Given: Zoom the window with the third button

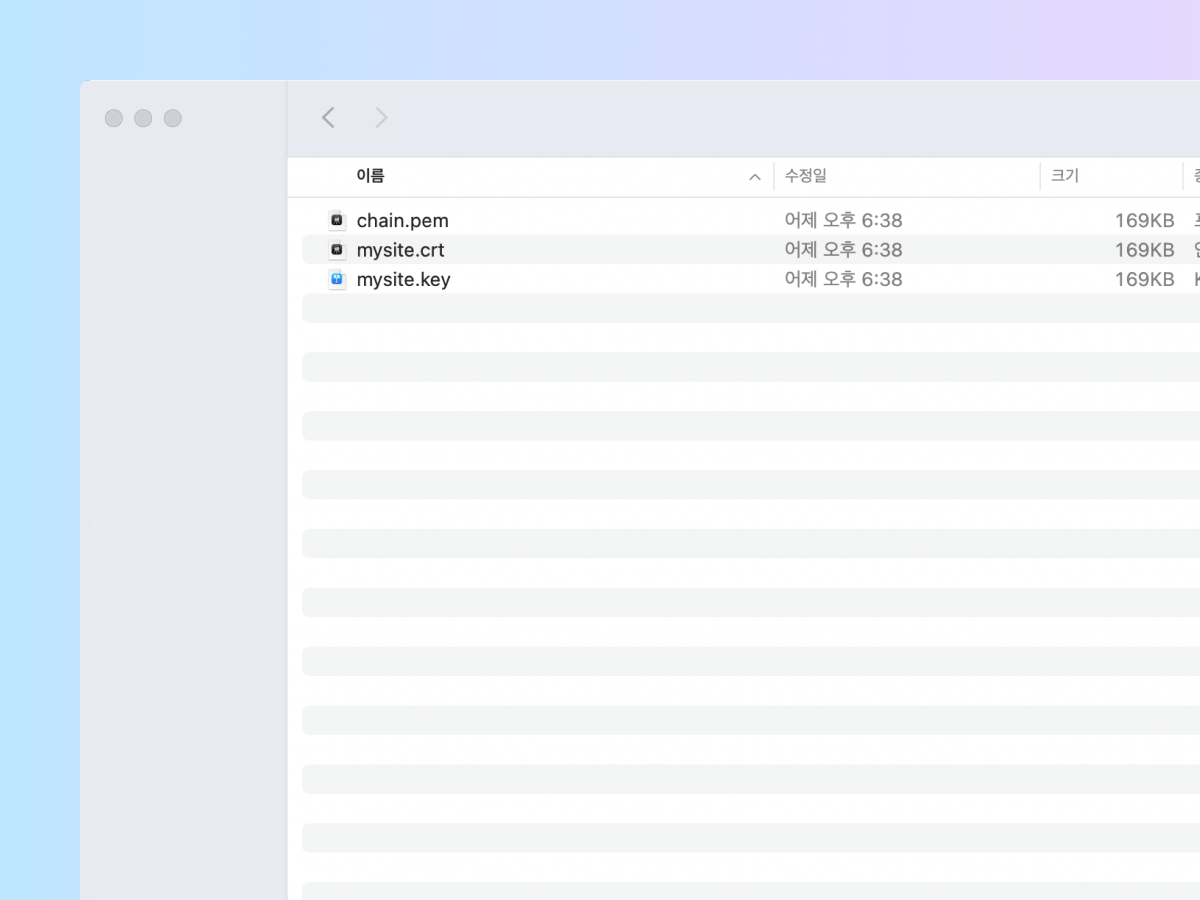Looking at the screenshot, I should point(173,118).
